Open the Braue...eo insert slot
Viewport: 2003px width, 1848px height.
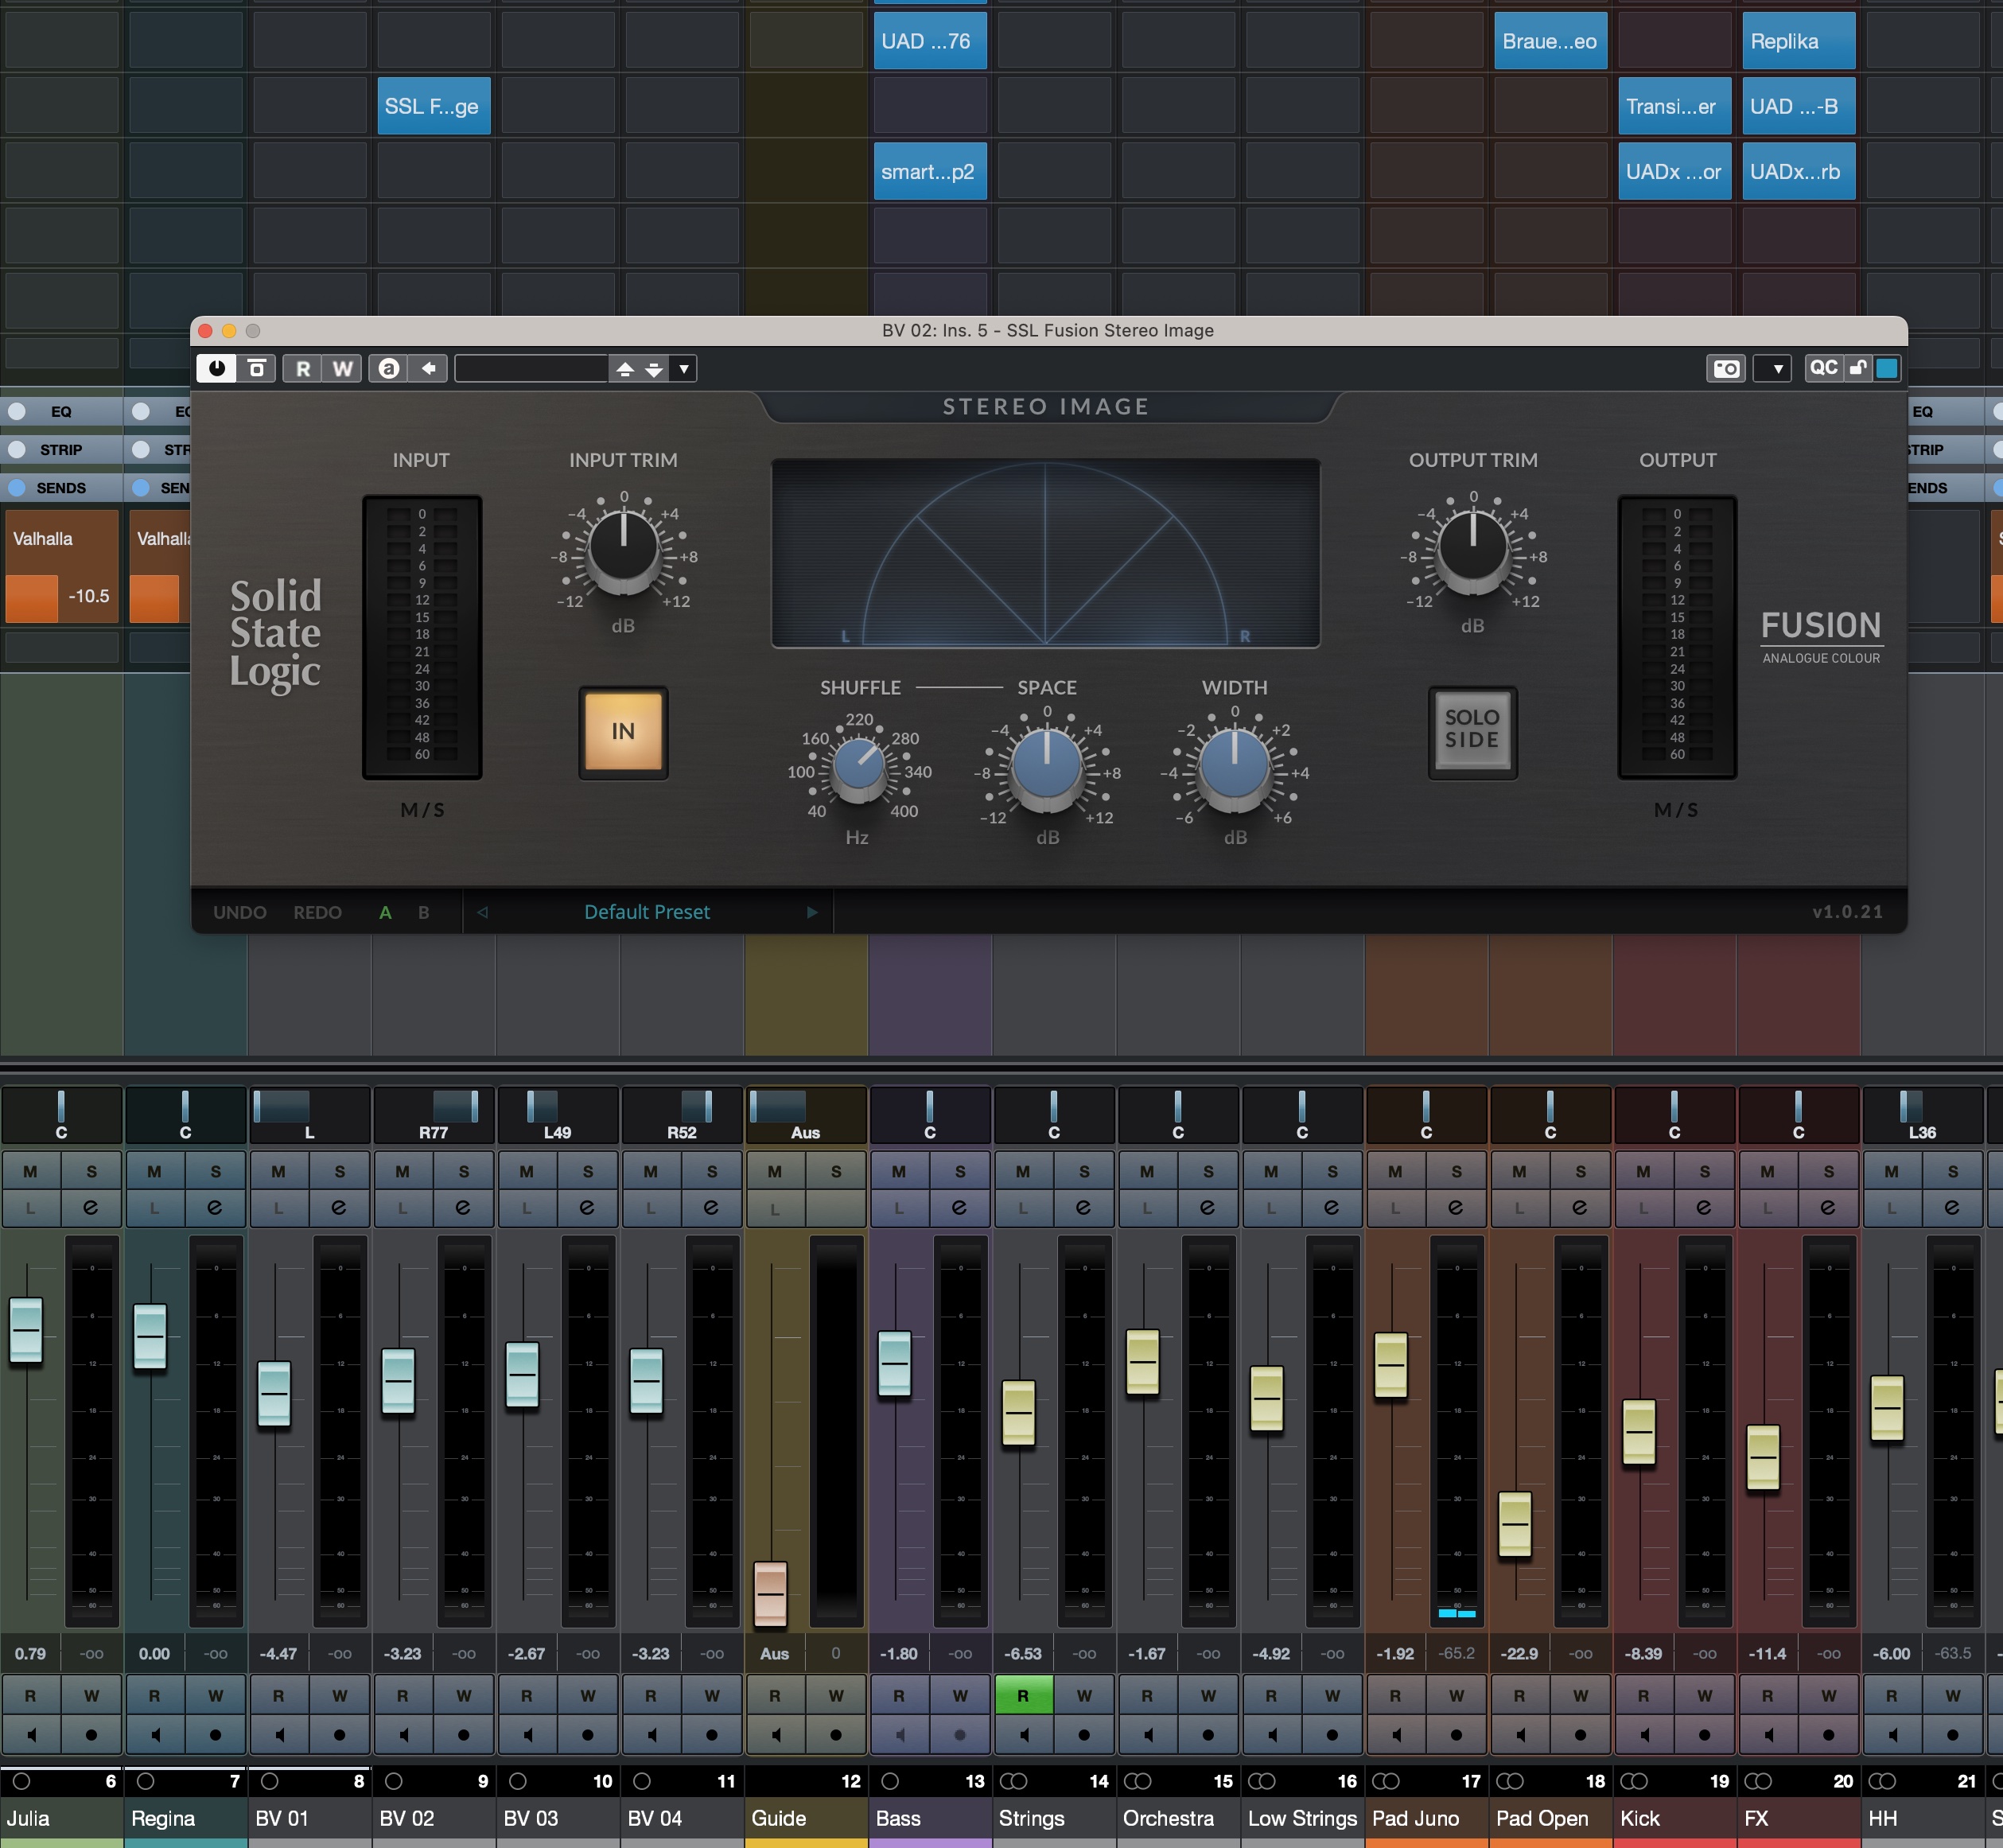[x=1550, y=41]
